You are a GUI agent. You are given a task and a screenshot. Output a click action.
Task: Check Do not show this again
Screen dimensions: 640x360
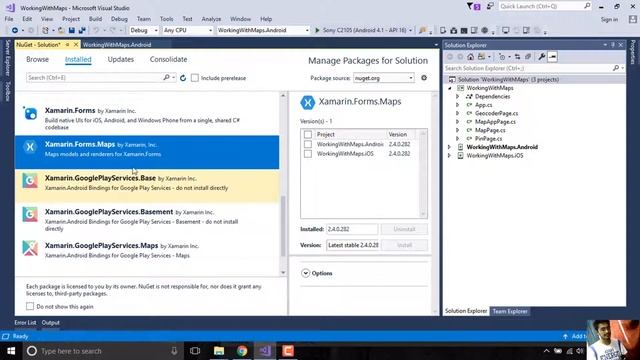[x=30, y=306]
